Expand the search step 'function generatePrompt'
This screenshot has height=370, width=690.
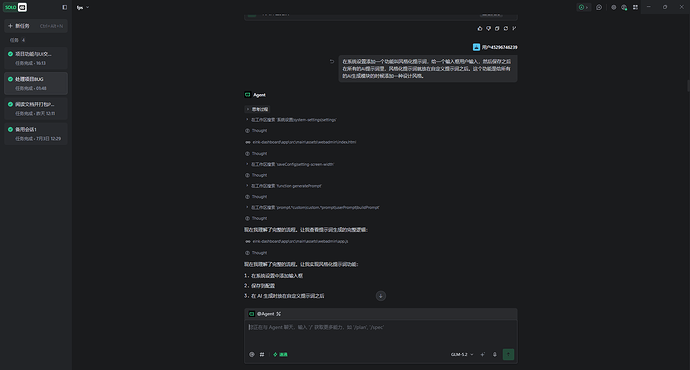283,186
